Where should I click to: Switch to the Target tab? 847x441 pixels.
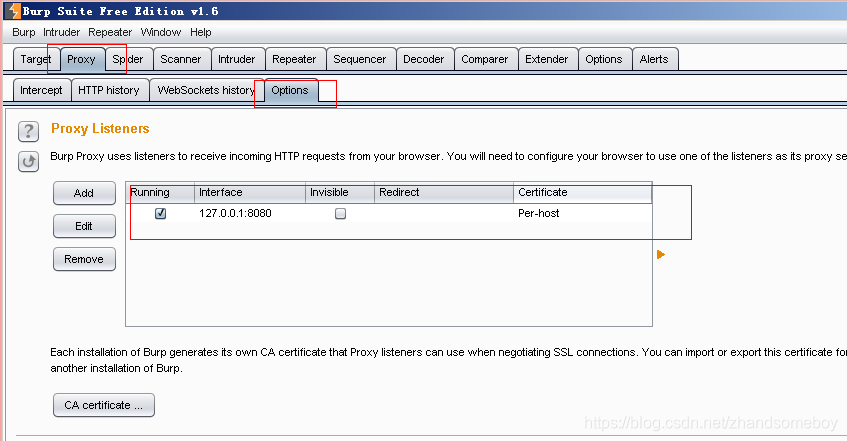tap(36, 59)
